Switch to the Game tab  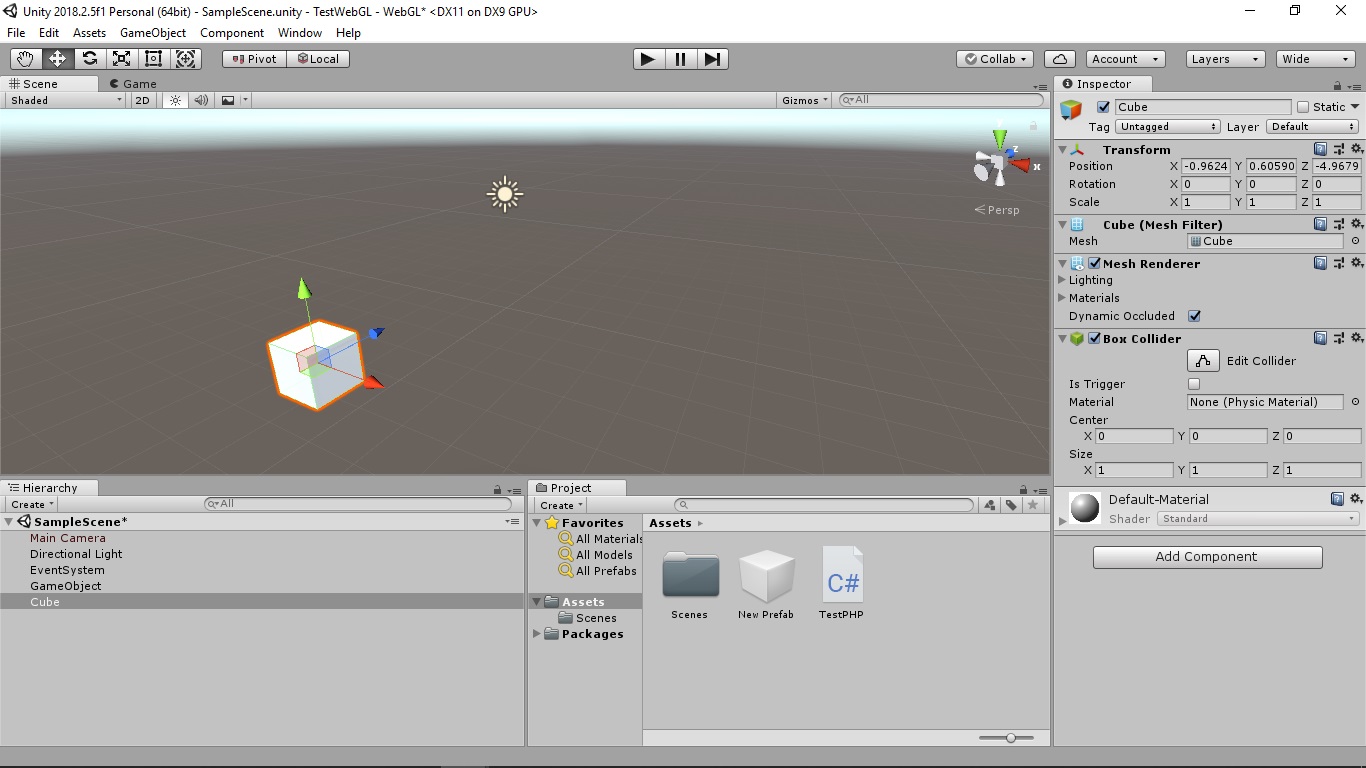(x=133, y=84)
